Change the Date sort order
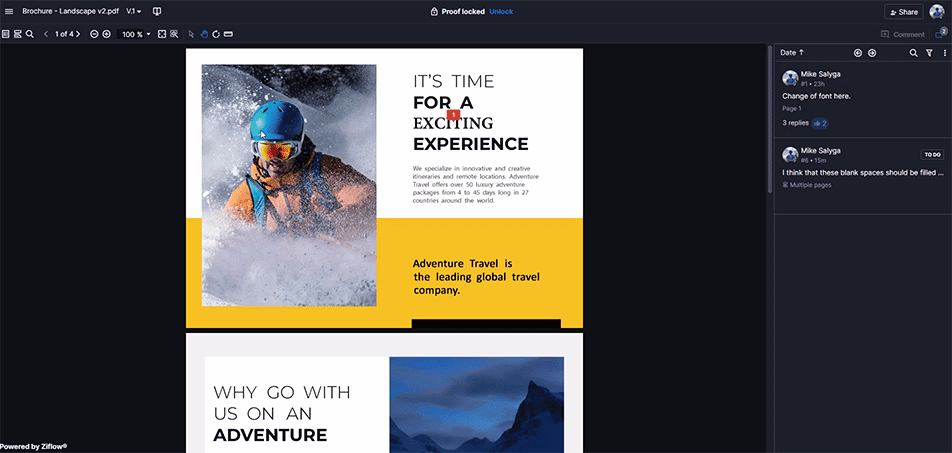The width and height of the screenshot is (952, 453). [792, 53]
